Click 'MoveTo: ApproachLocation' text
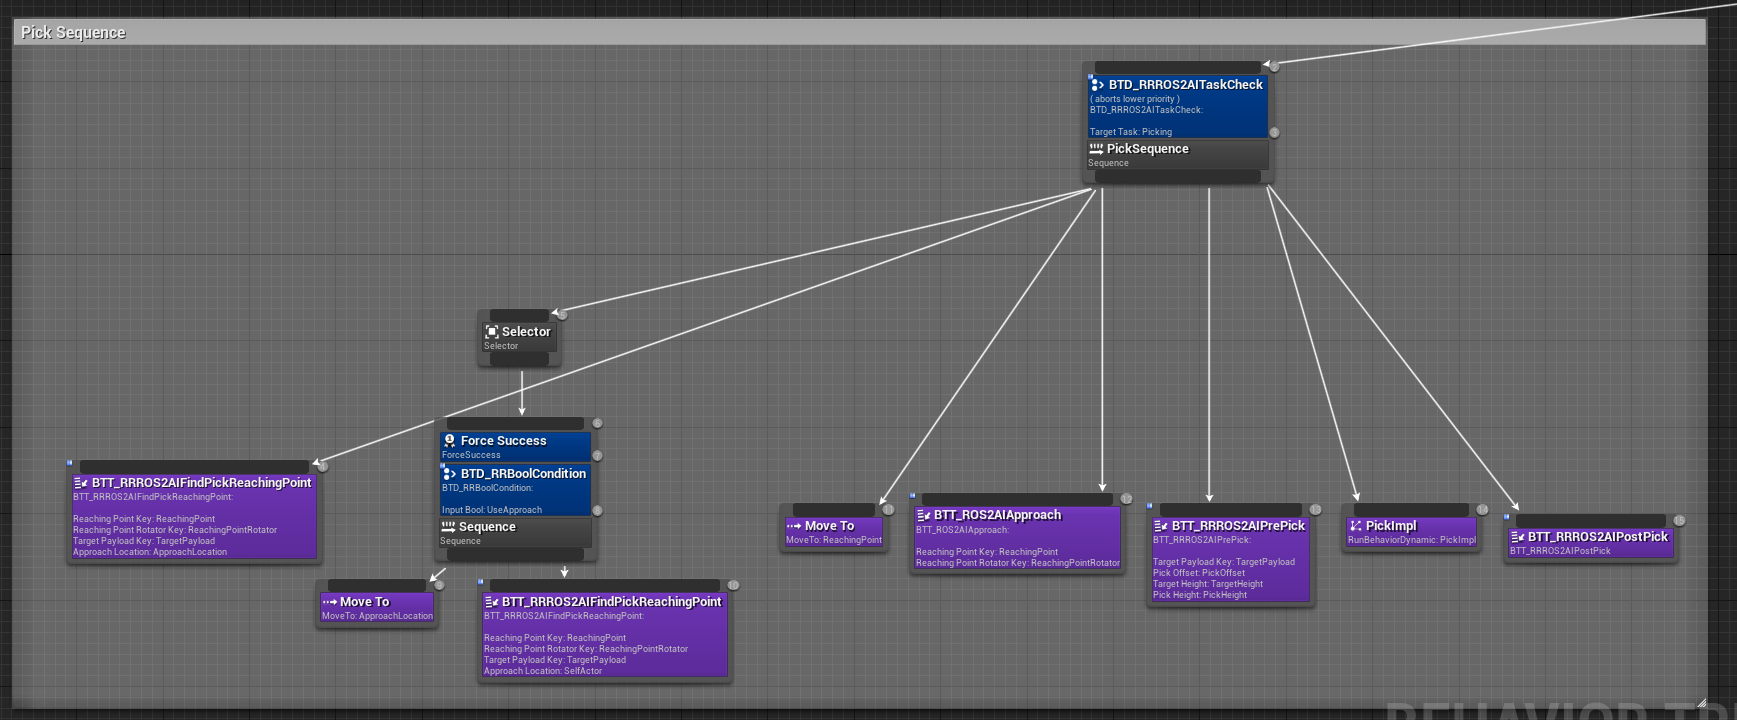 click(377, 616)
